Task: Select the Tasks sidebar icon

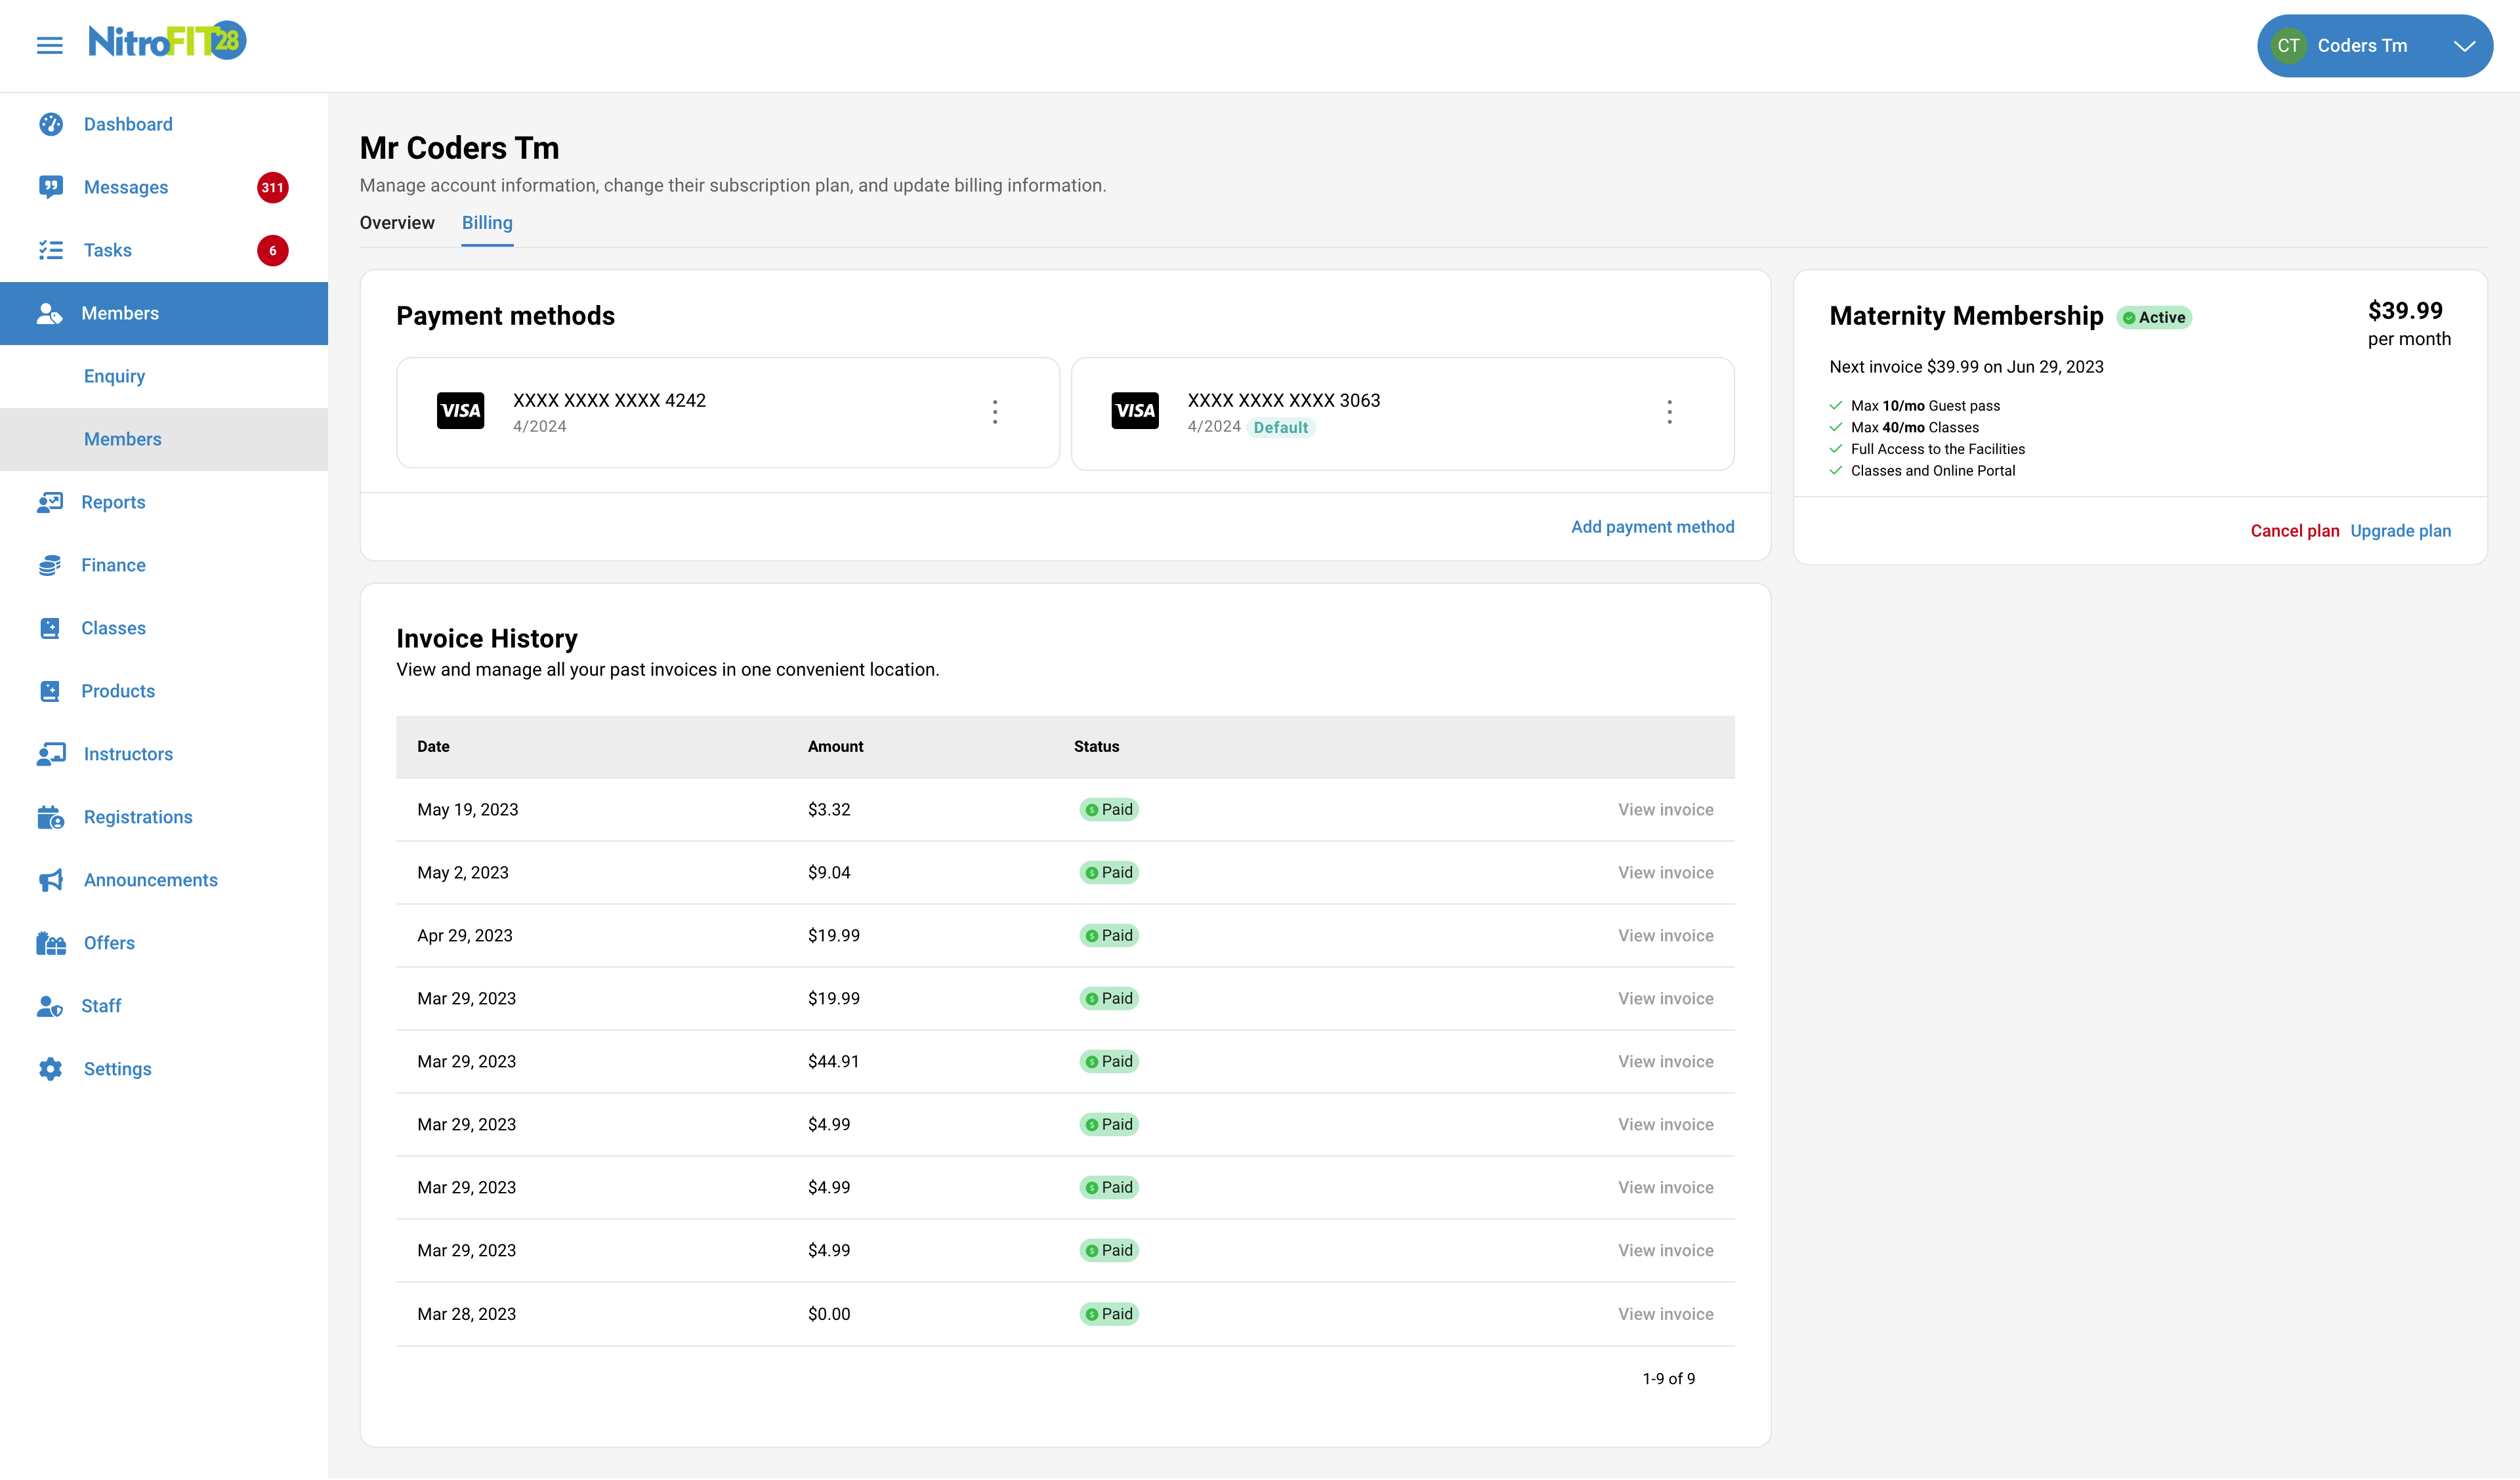Action: tap(50, 250)
